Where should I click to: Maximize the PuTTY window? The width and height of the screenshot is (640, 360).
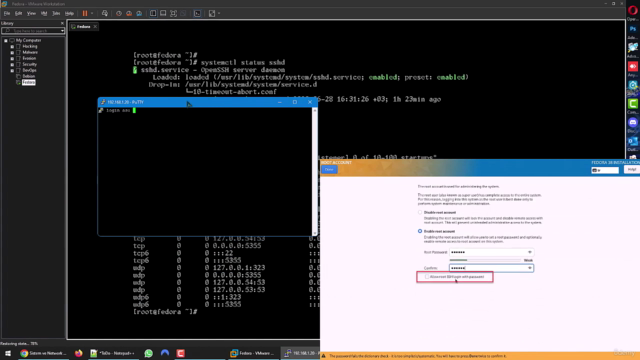click(x=295, y=102)
